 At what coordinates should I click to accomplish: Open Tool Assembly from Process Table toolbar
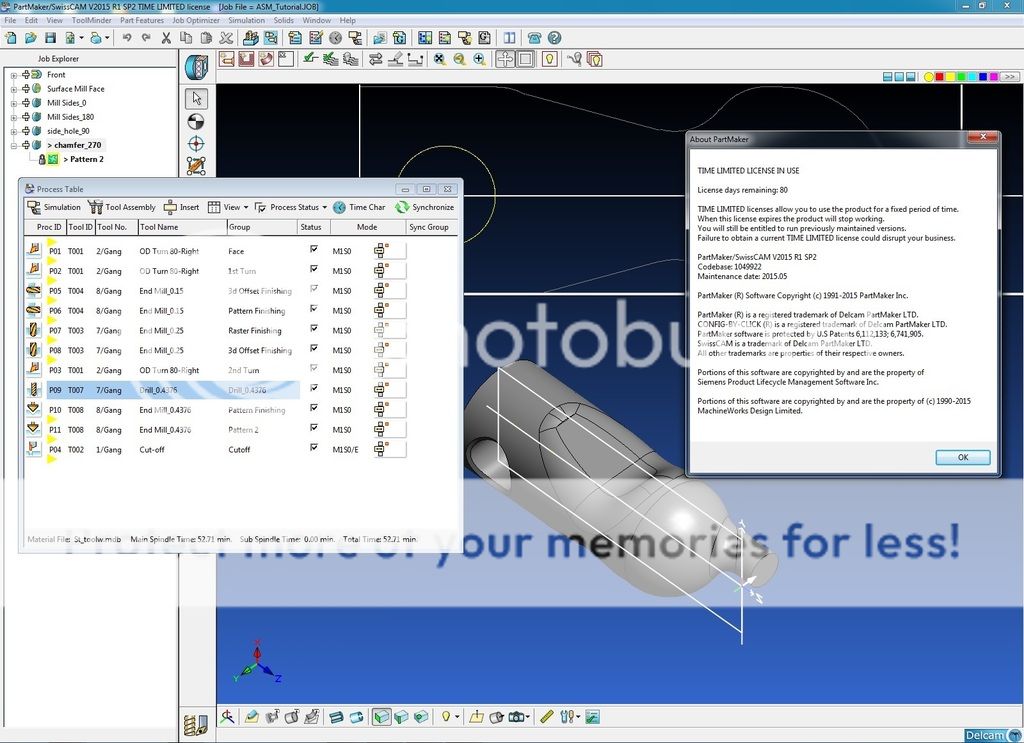pyautogui.click(x=96, y=207)
